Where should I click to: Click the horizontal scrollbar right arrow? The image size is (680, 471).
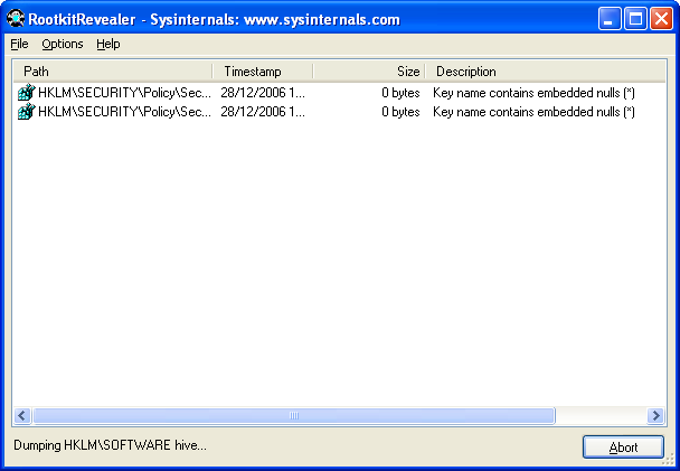[x=656, y=416]
